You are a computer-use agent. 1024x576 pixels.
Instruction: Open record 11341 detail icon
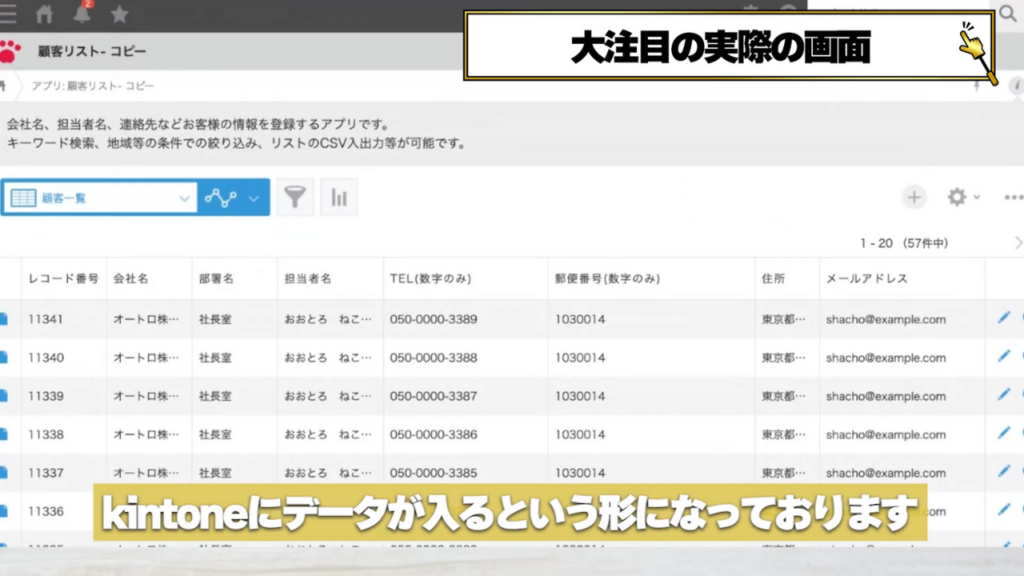click(x=3, y=319)
